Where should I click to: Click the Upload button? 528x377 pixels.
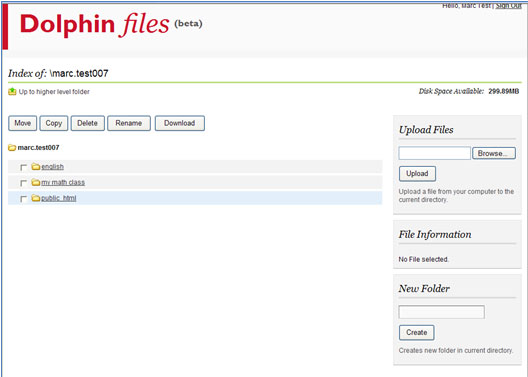(417, 174)
